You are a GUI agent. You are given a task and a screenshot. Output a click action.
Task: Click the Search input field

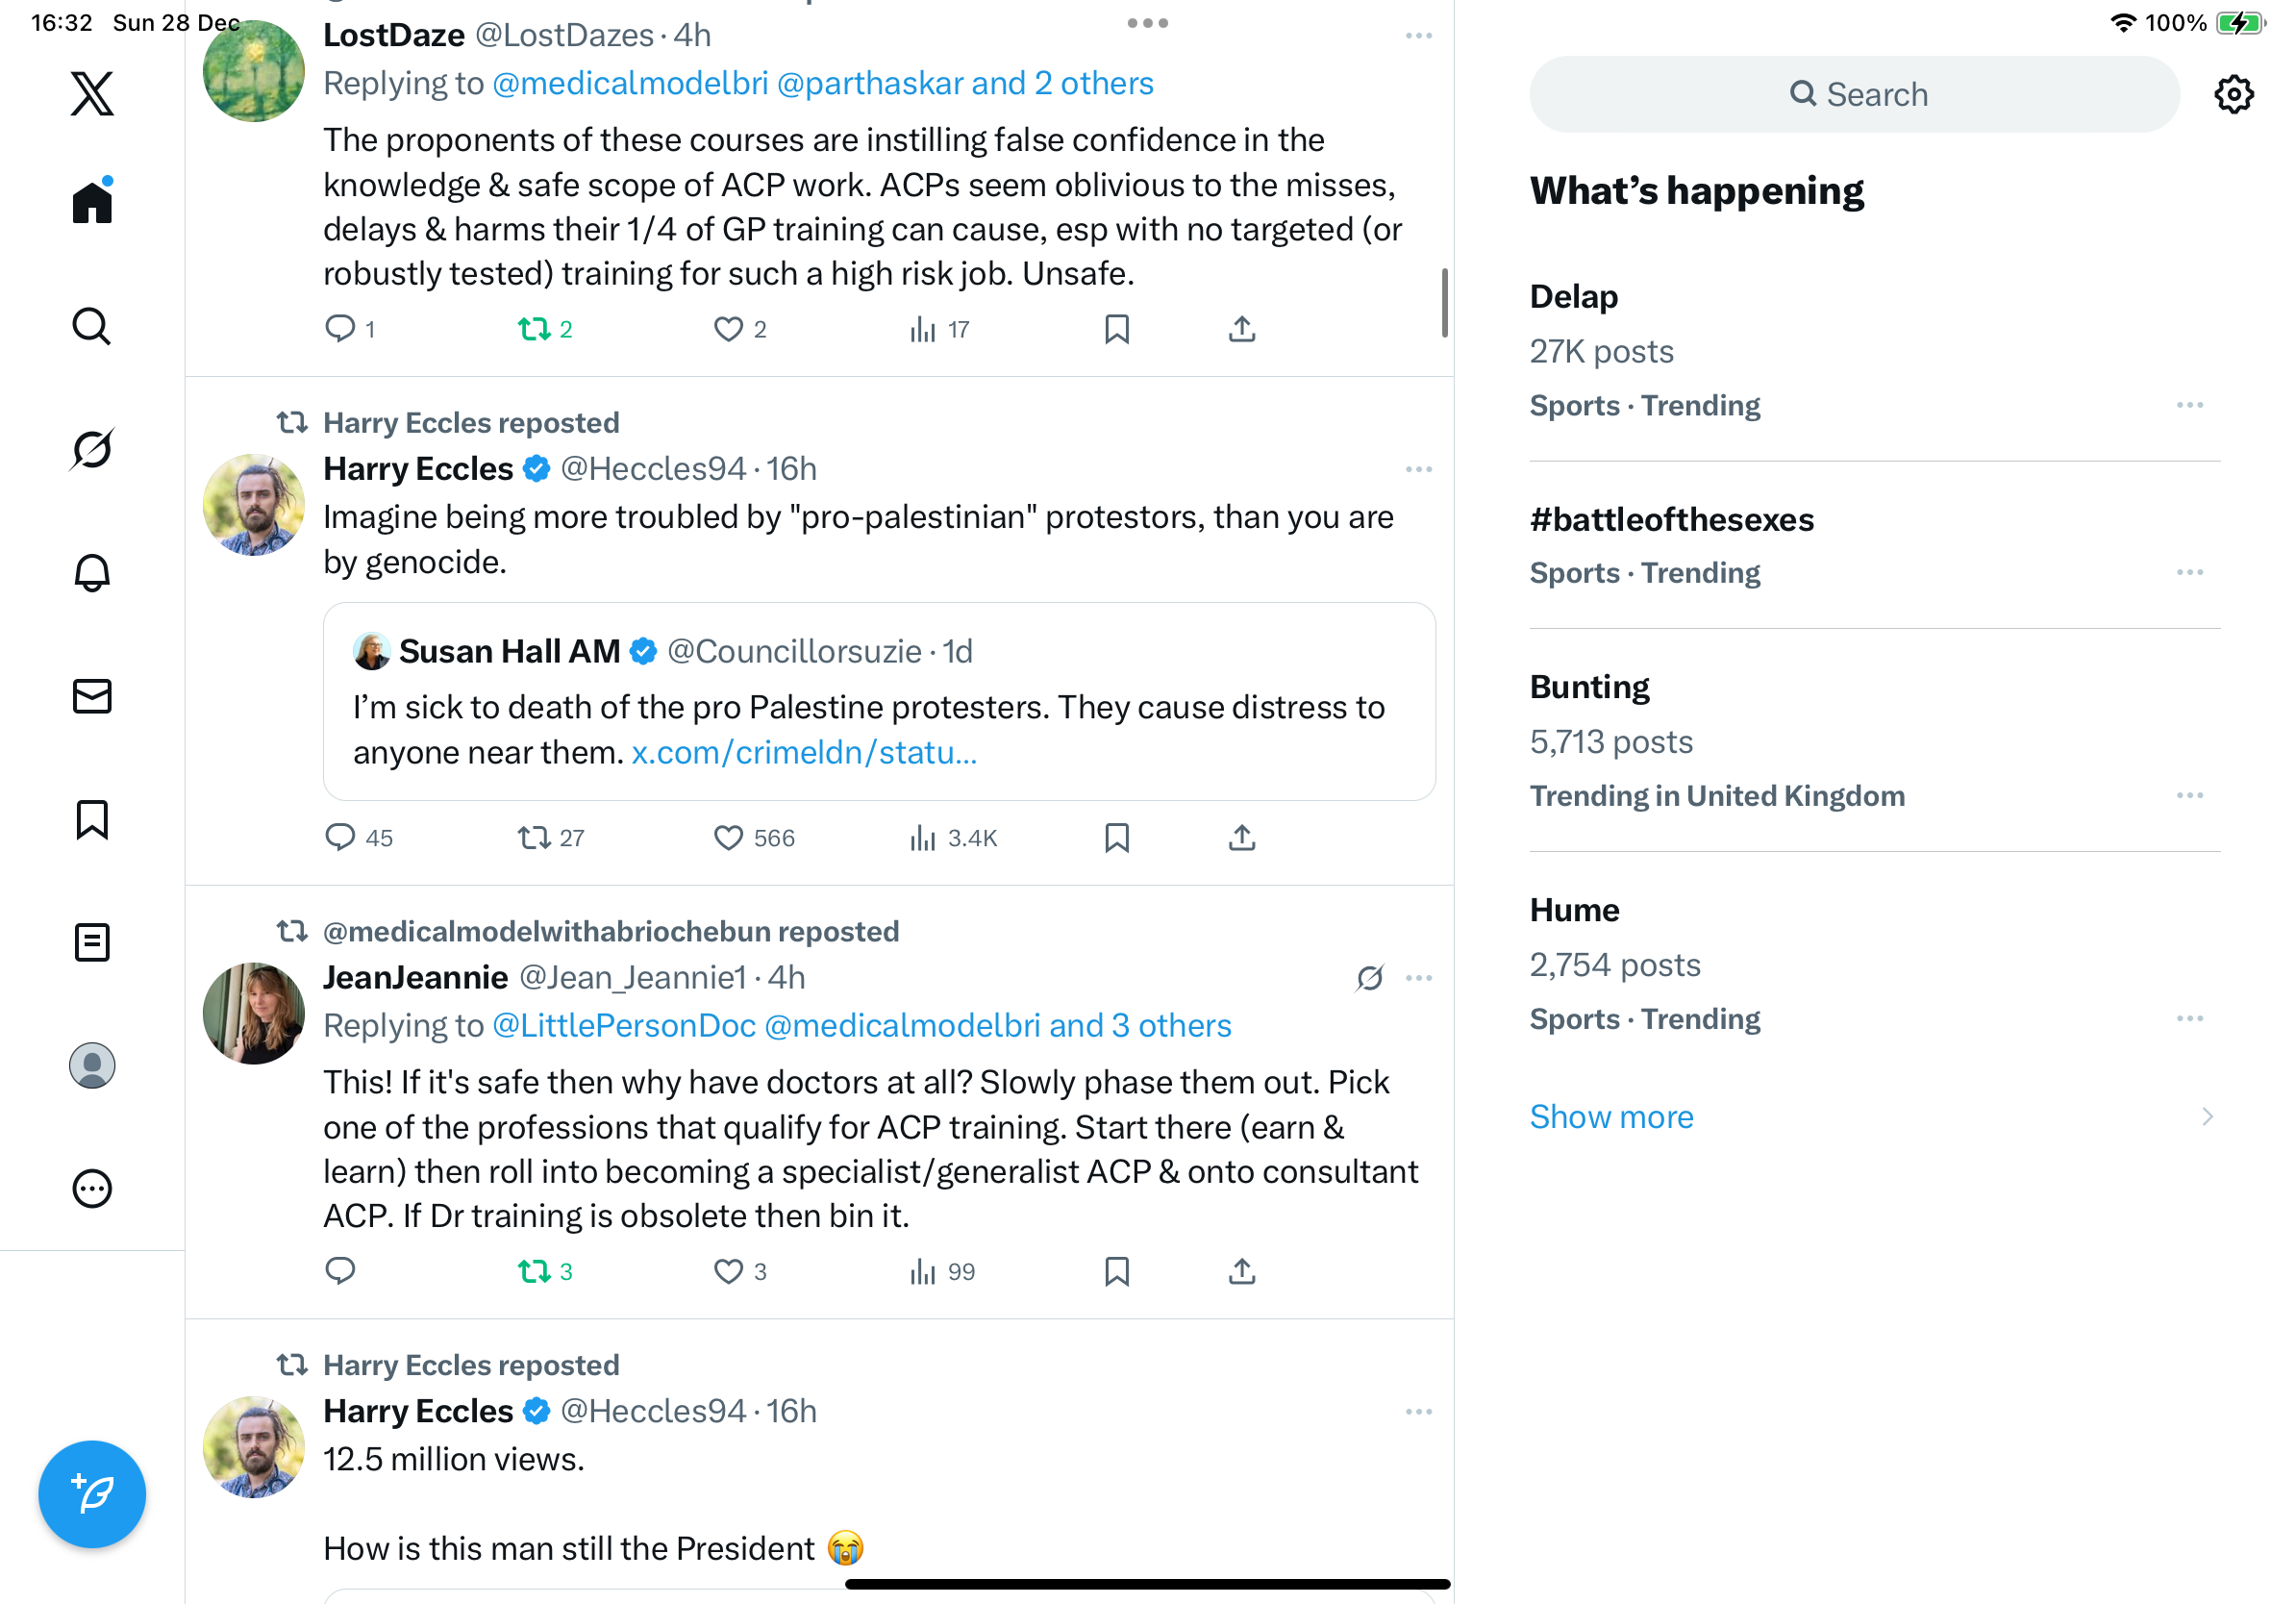pos(1854,94)
